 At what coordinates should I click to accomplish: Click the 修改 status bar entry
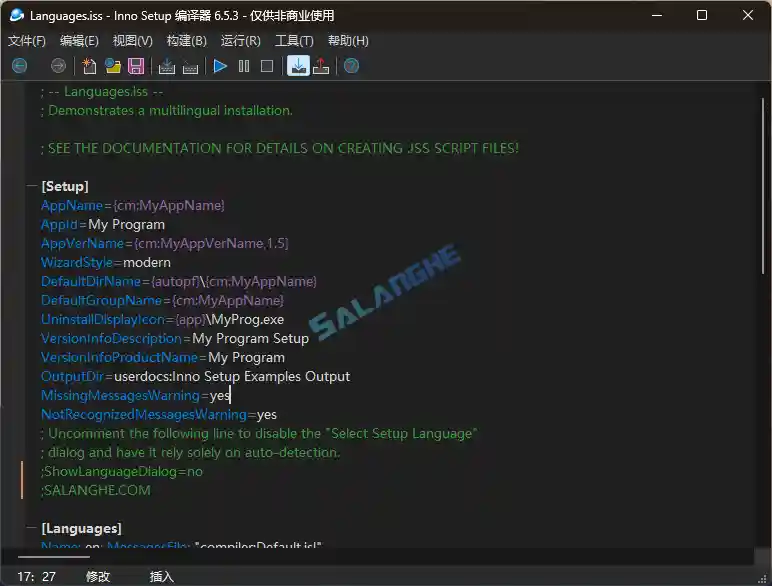click(98, 576)
